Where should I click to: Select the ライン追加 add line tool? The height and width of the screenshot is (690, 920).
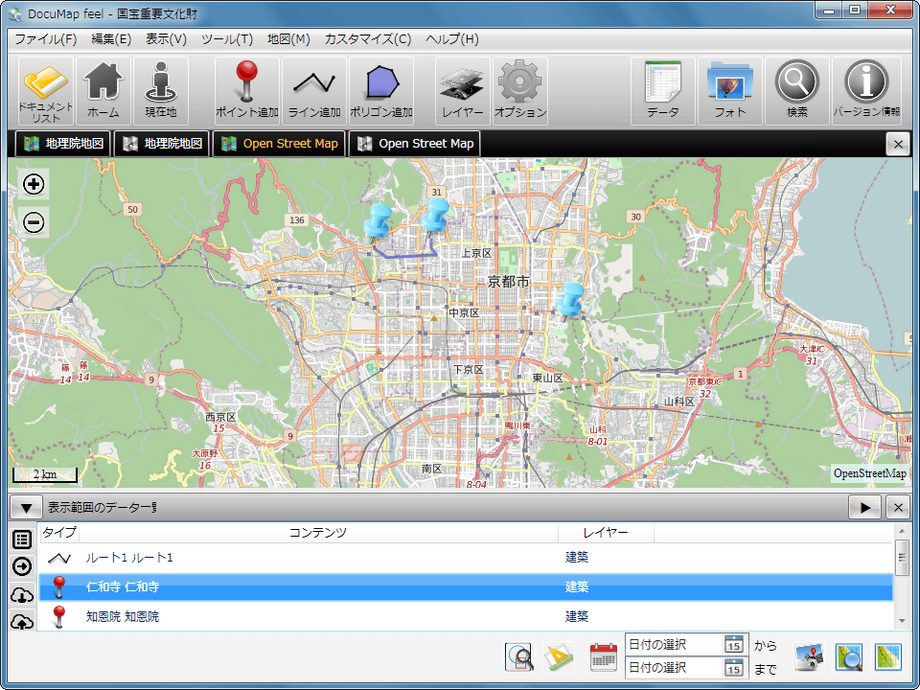(x=314, y=91)
